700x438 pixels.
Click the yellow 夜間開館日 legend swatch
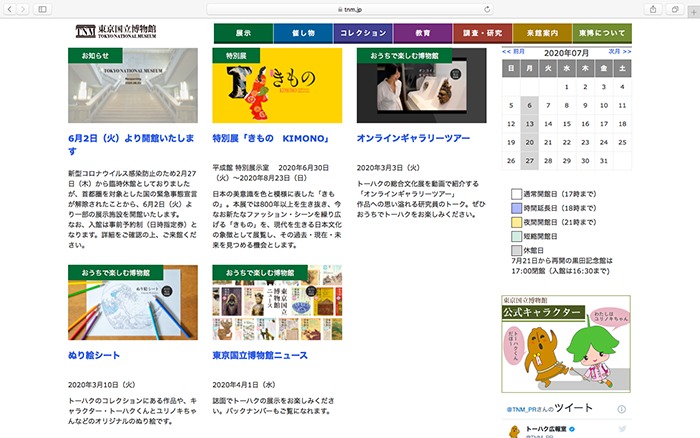coord(517,222)
